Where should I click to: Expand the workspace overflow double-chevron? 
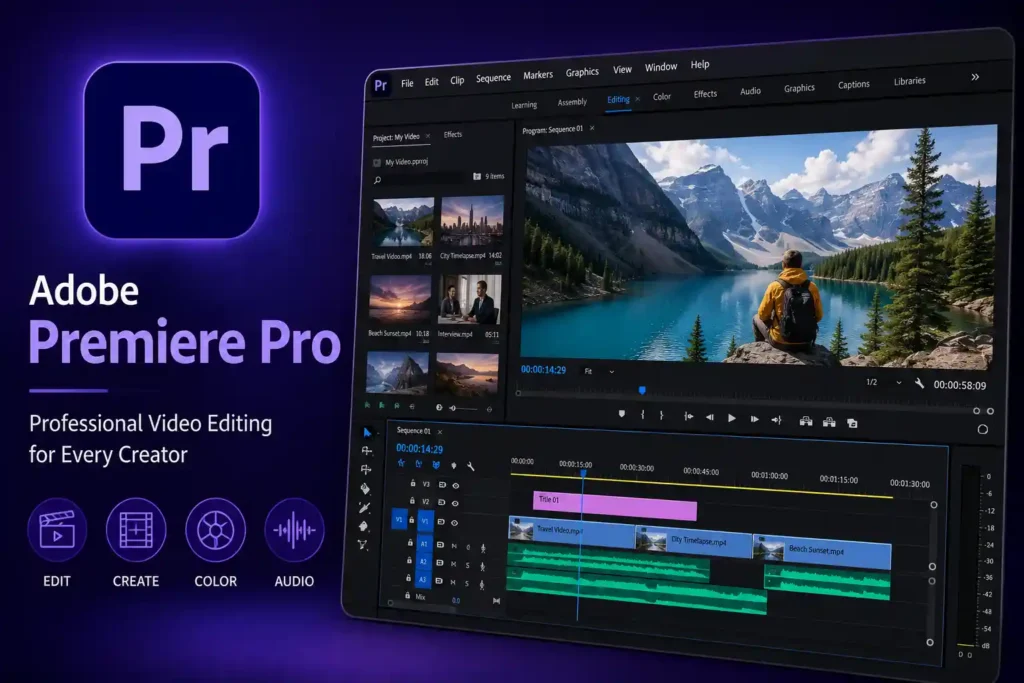(974, 76)
